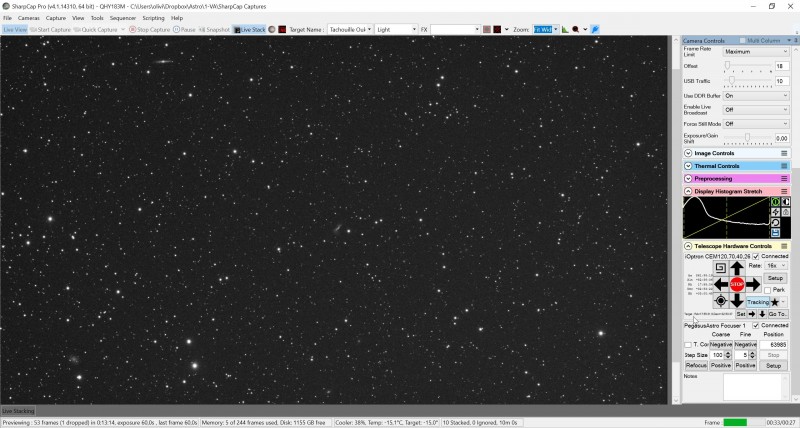Viewport: 800px width, 428px height.
Task: Open the Preprocessing section menu icon
Action: click(x=784, y=179)
